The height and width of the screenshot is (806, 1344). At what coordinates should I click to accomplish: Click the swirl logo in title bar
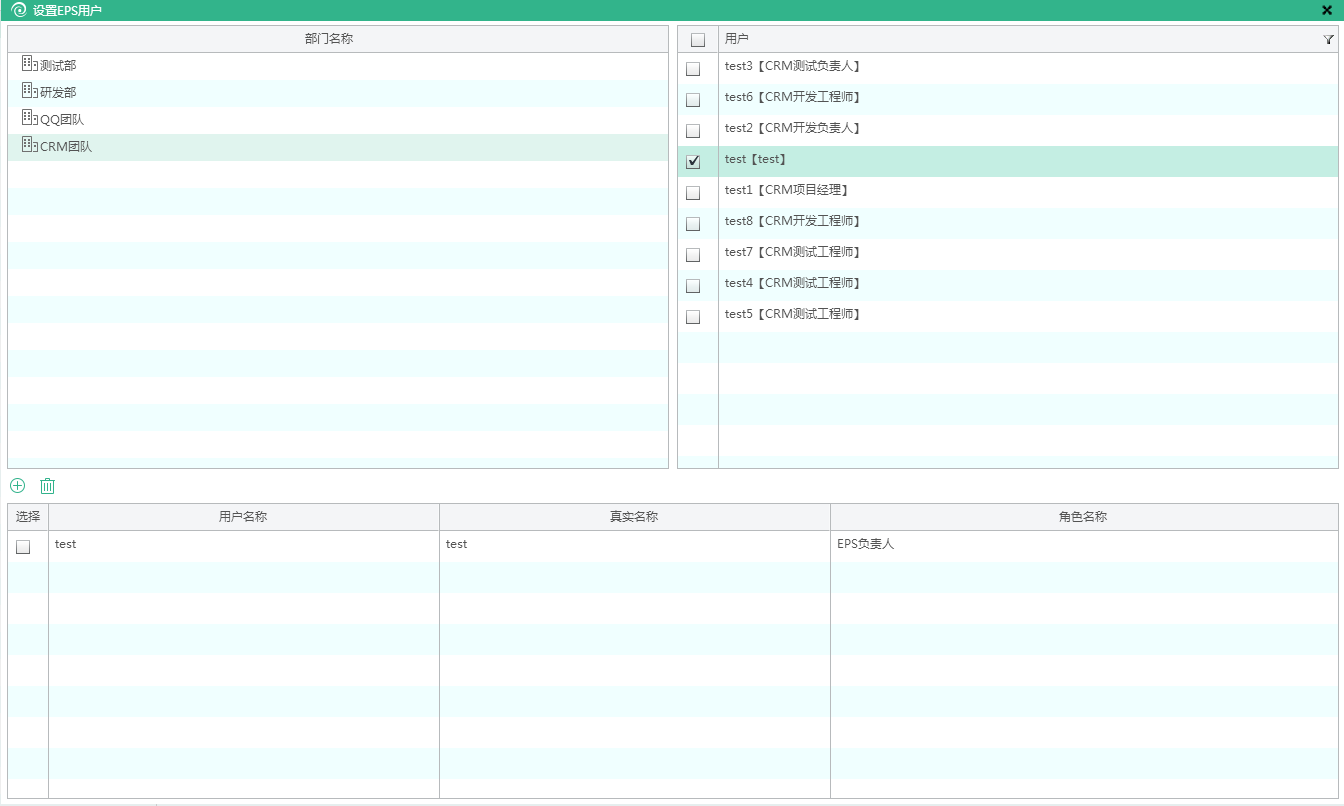point(18,10)
